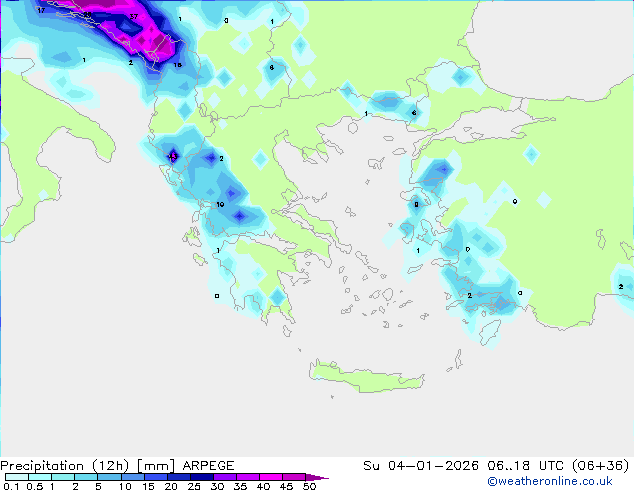Click the 30–35 mm purple legend swatch

coord(225,477)
